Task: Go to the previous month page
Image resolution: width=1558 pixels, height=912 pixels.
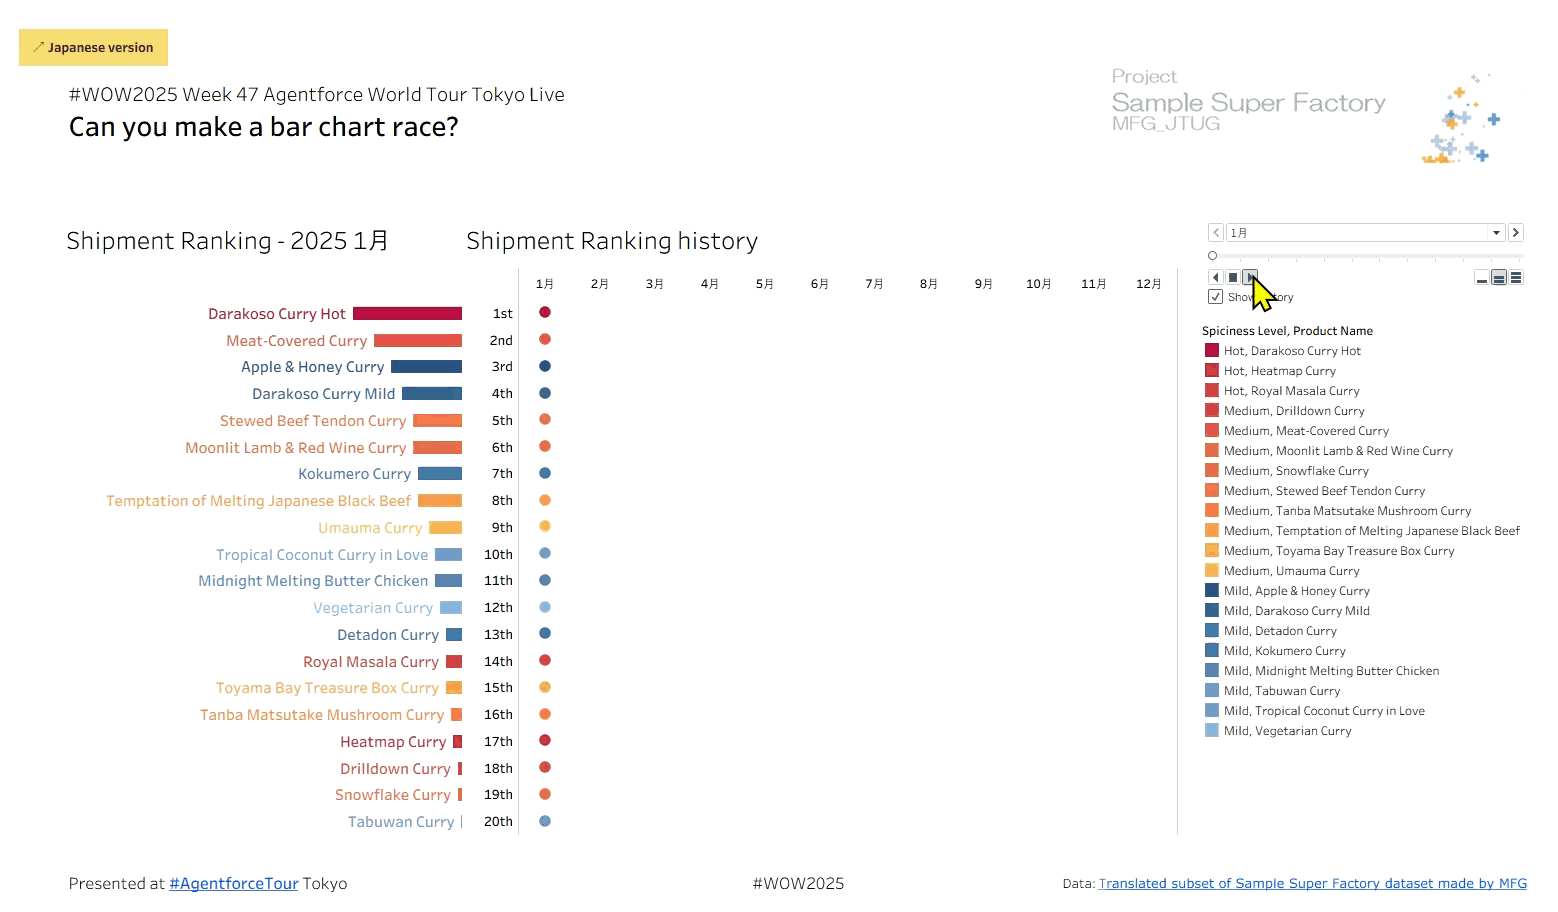Action: click(1216, 233)
